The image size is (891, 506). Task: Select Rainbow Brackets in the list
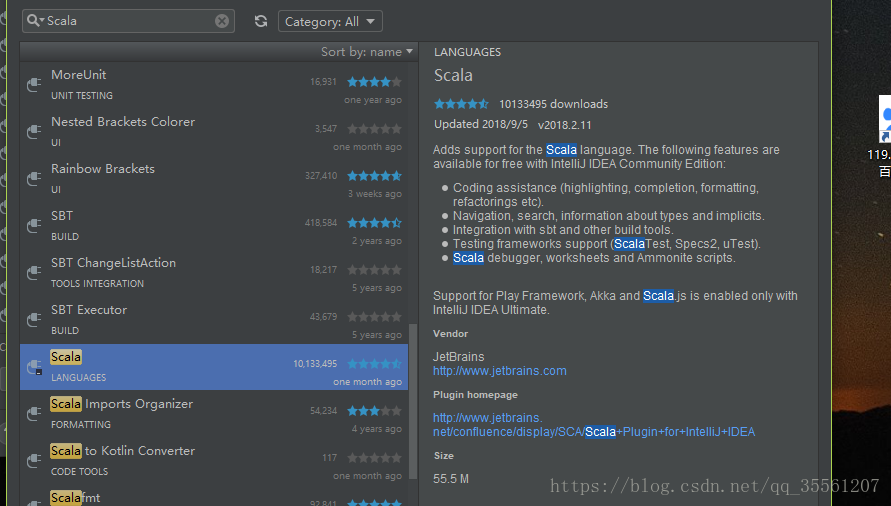click(x=214, y=179)
